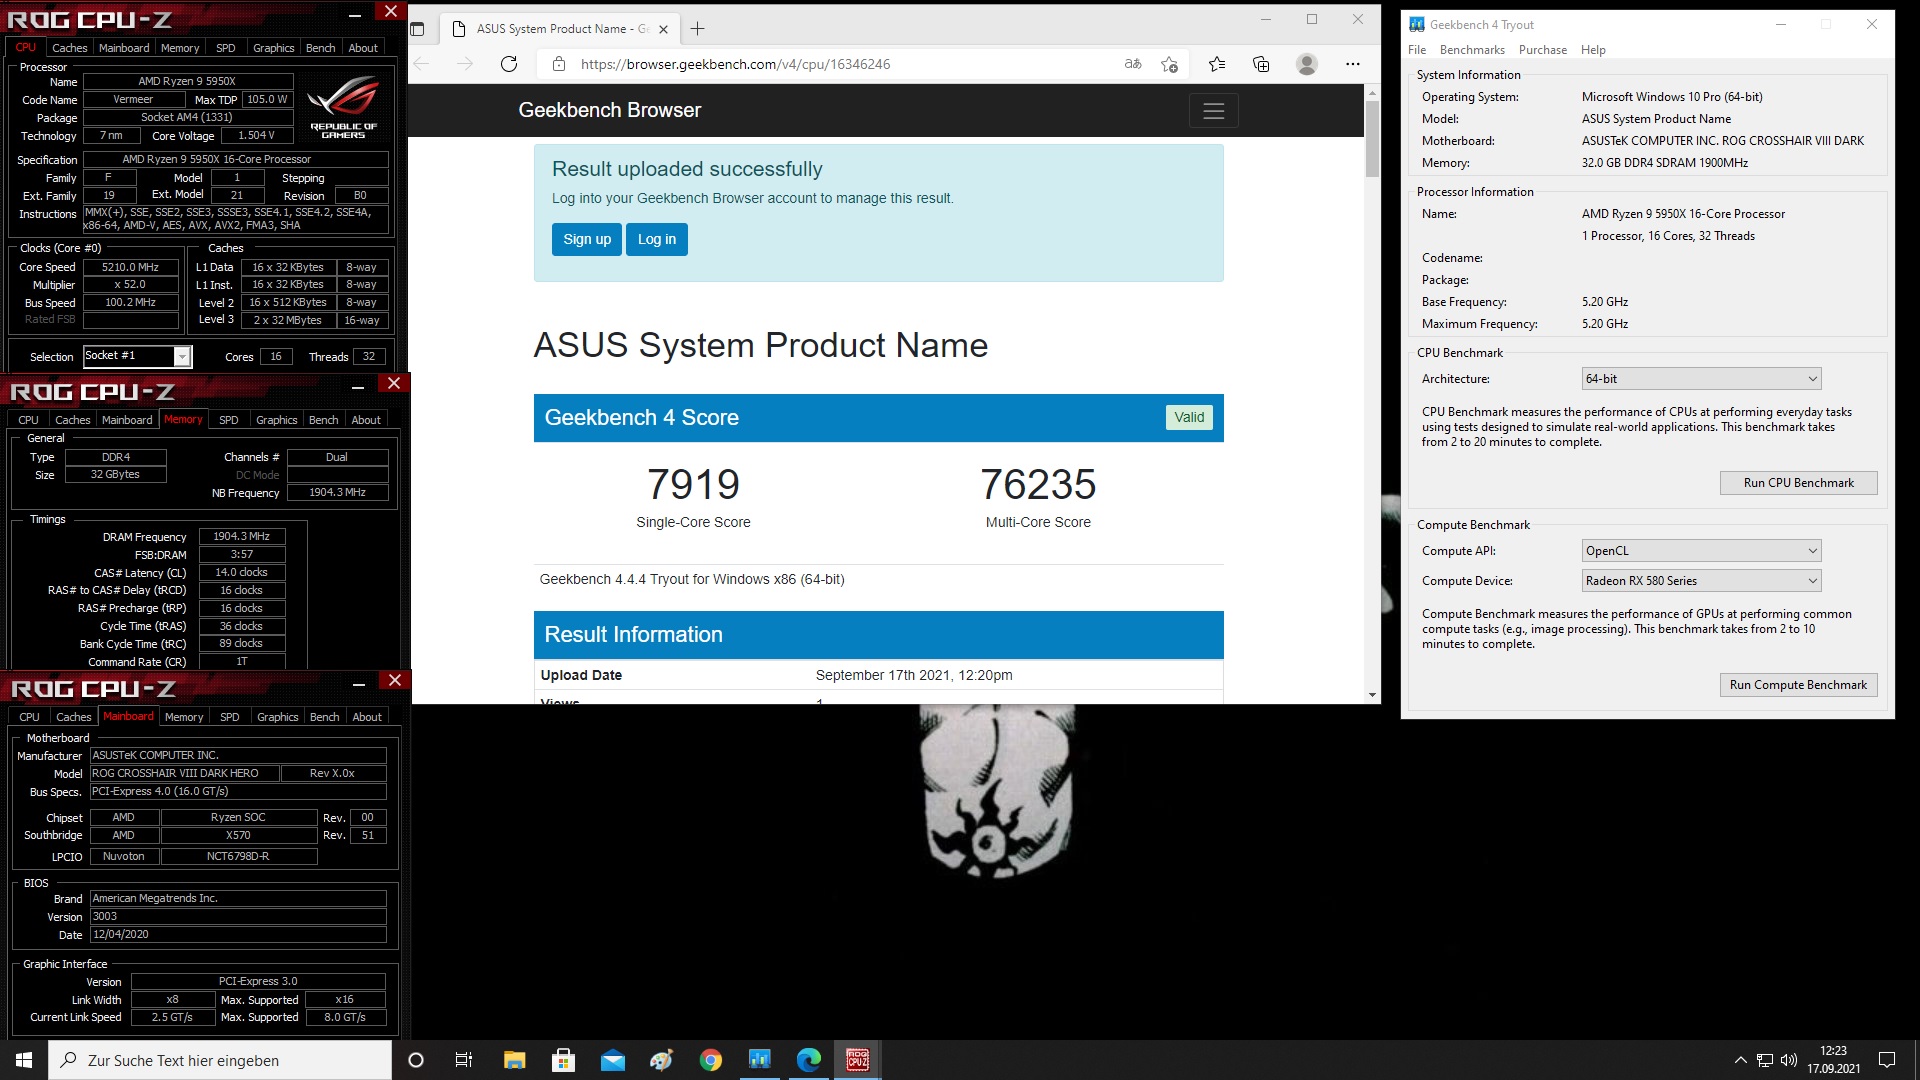Screen dimensions: 1920x1080
Task: Open File Explorer from taskbar
Action: pyautogui.click(x=514, y=1060)
